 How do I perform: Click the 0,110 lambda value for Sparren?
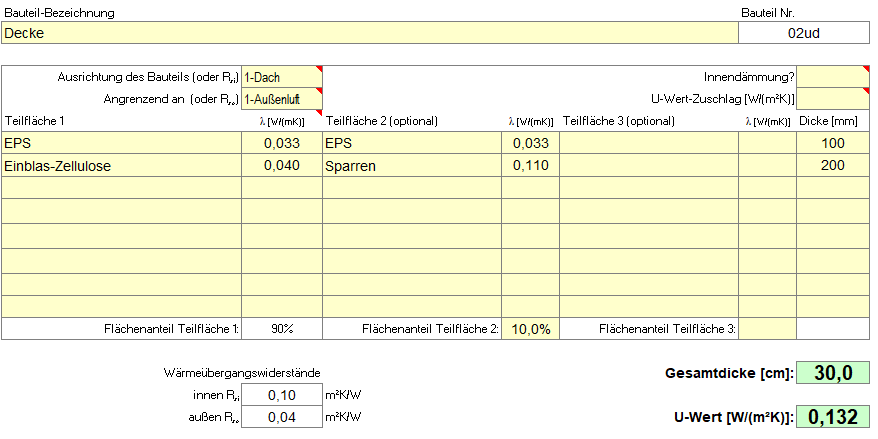(530, 165)
